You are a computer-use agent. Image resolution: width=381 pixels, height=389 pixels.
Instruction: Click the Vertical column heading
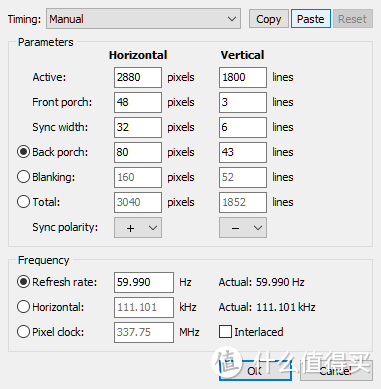242,55
